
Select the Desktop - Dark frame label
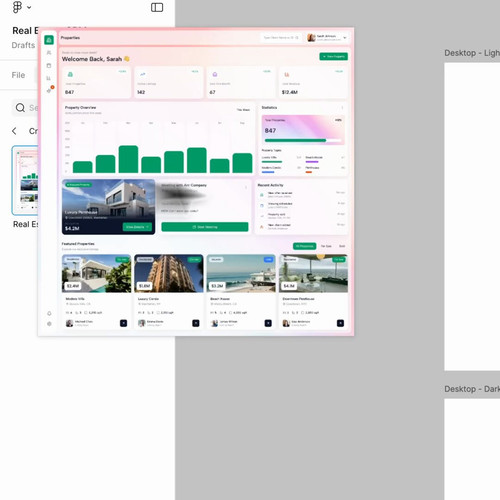click(x=472, y=389)
